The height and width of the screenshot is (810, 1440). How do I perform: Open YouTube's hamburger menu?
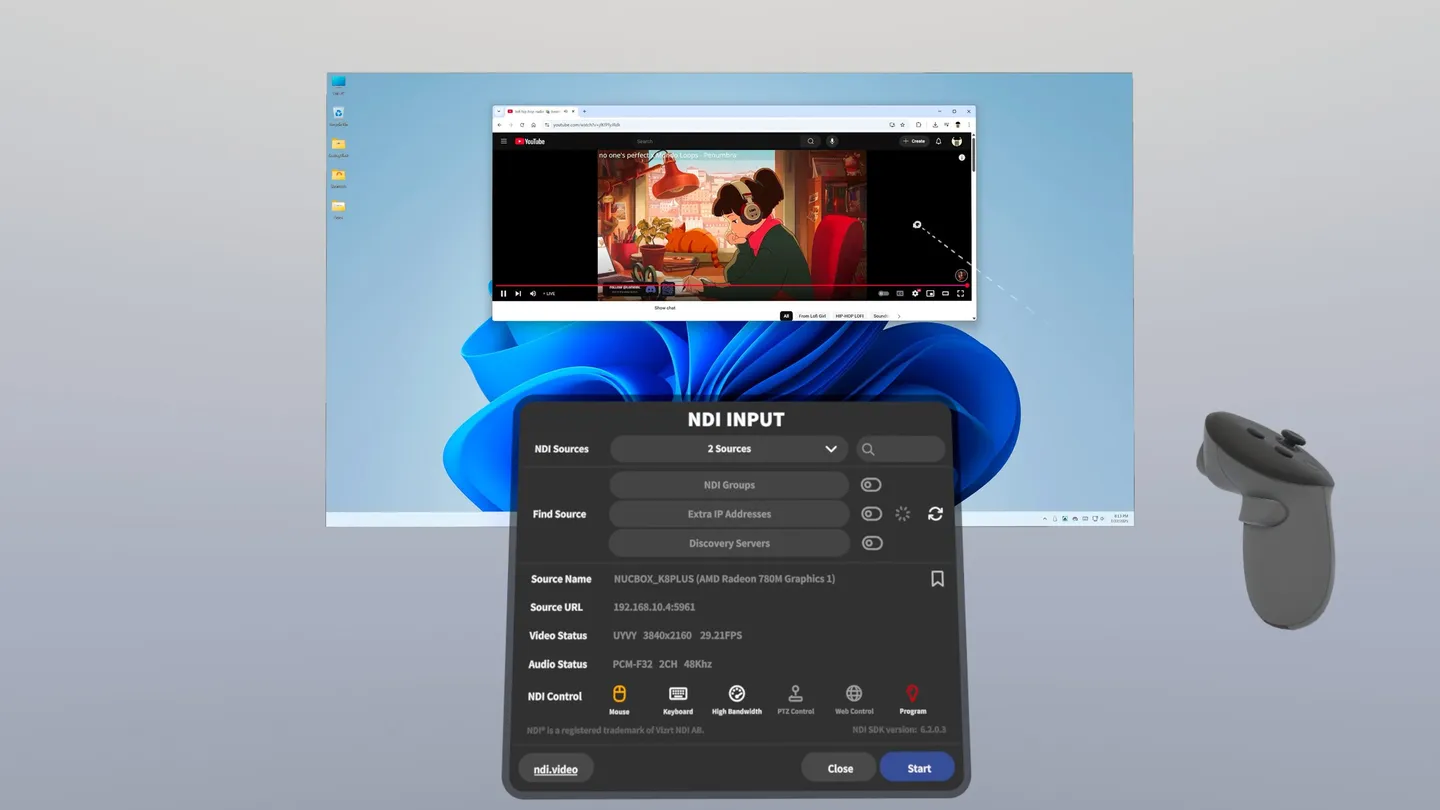tap(504, 141)
